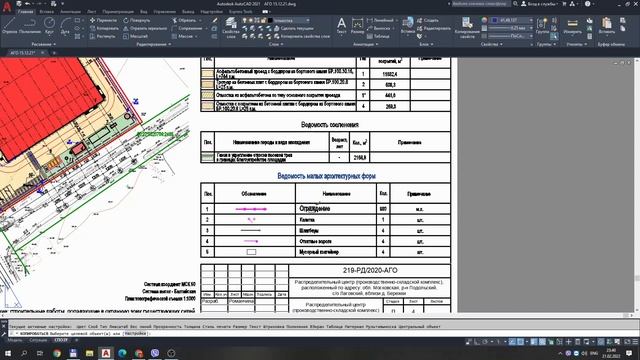Click the Измерить measure tool

(572, 26)
